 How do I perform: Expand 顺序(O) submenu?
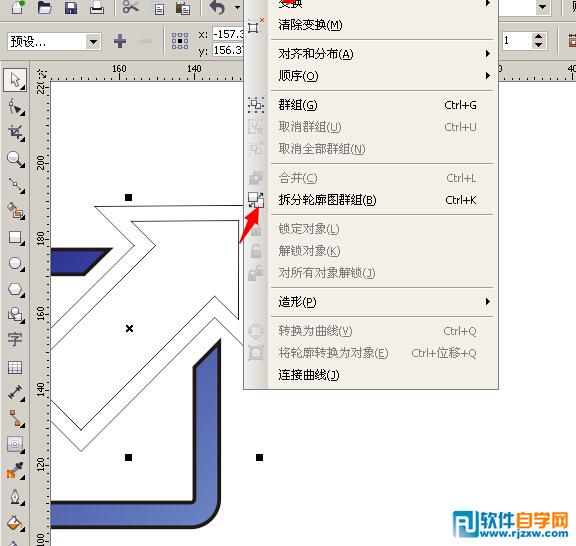point(371,76)
